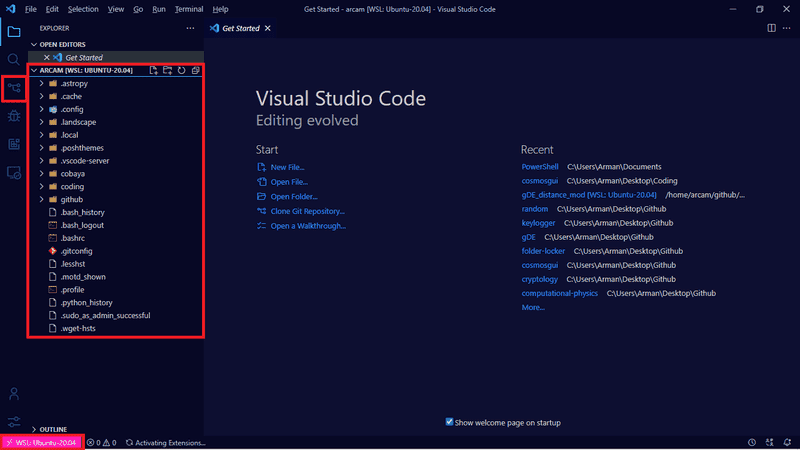Open editor more actions menu
Screen dimensions: 800x450
(786, 28)
